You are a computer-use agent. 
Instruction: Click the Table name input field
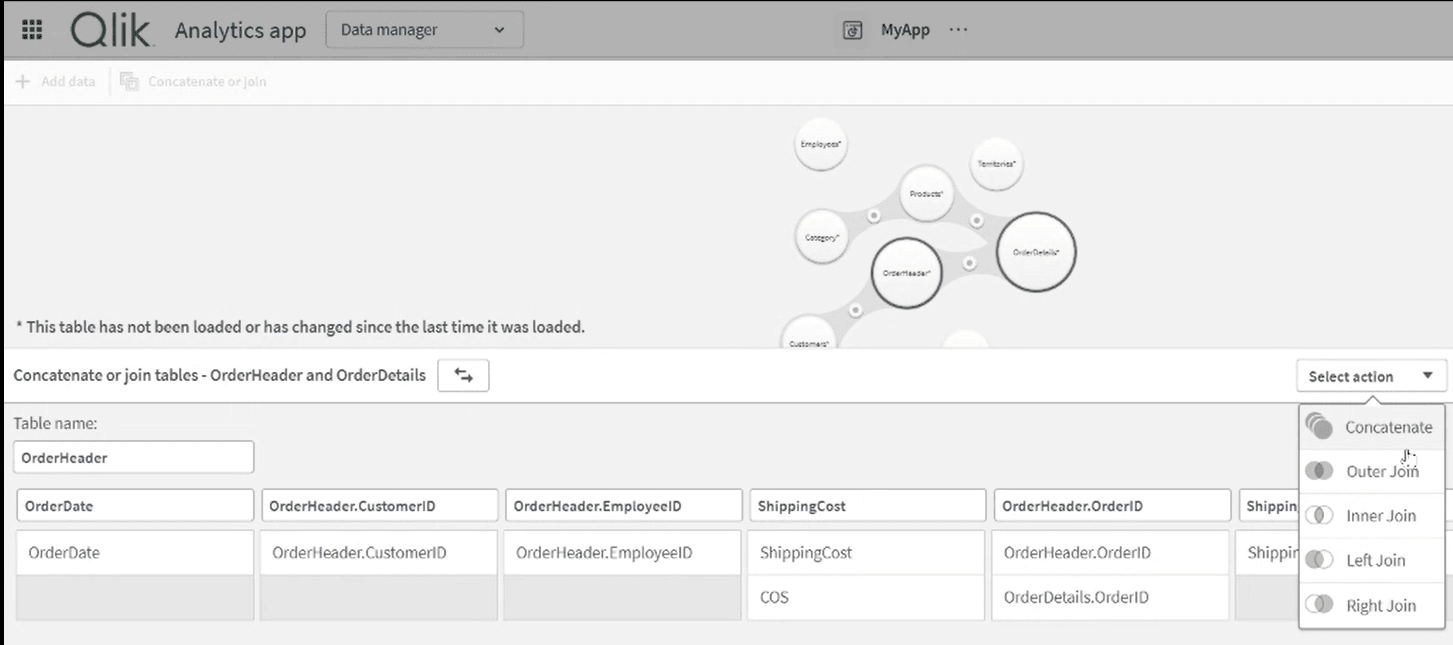pos(133,456)
